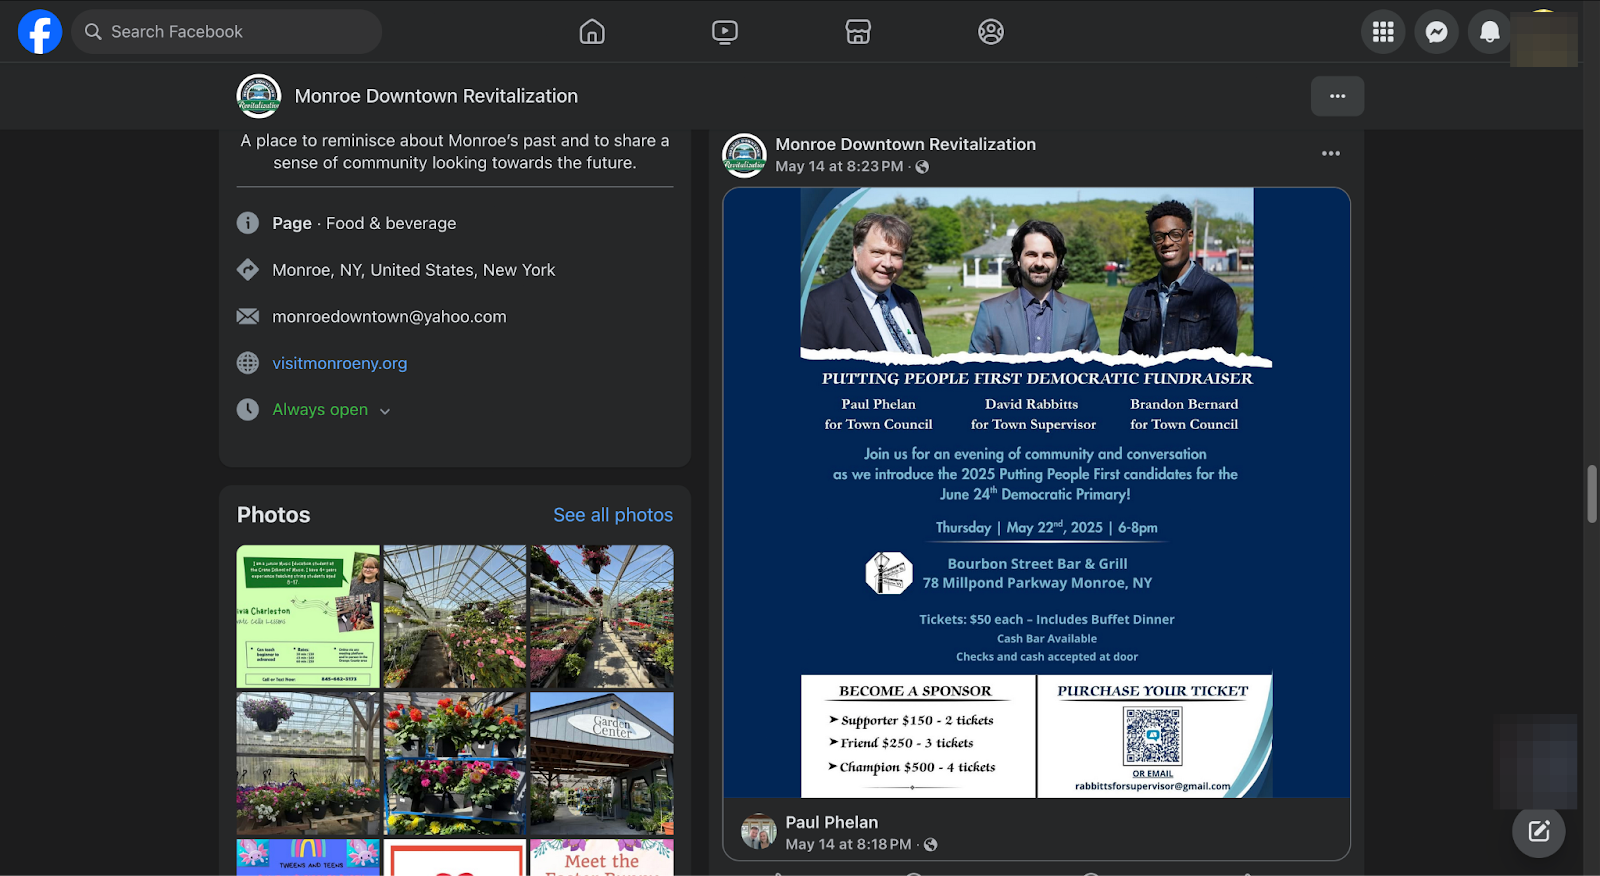Click the Page info icon

coord(248,223)
